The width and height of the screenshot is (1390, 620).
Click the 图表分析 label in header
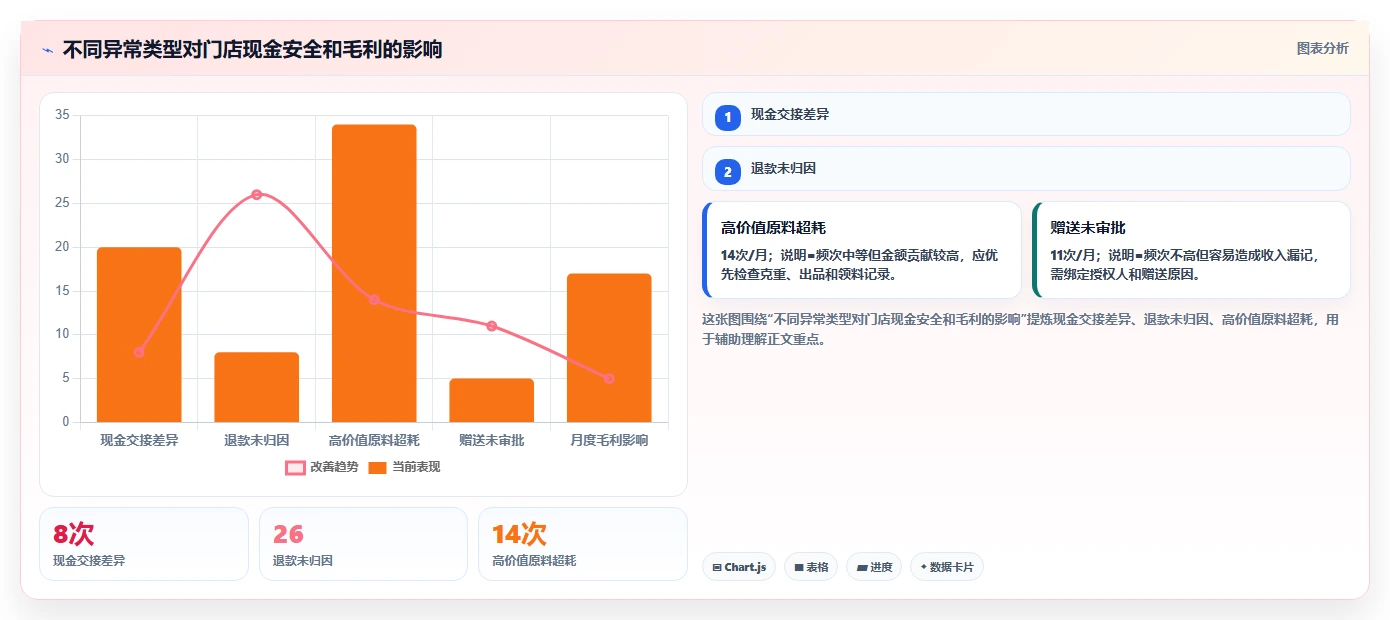(x=1322, y=49)
